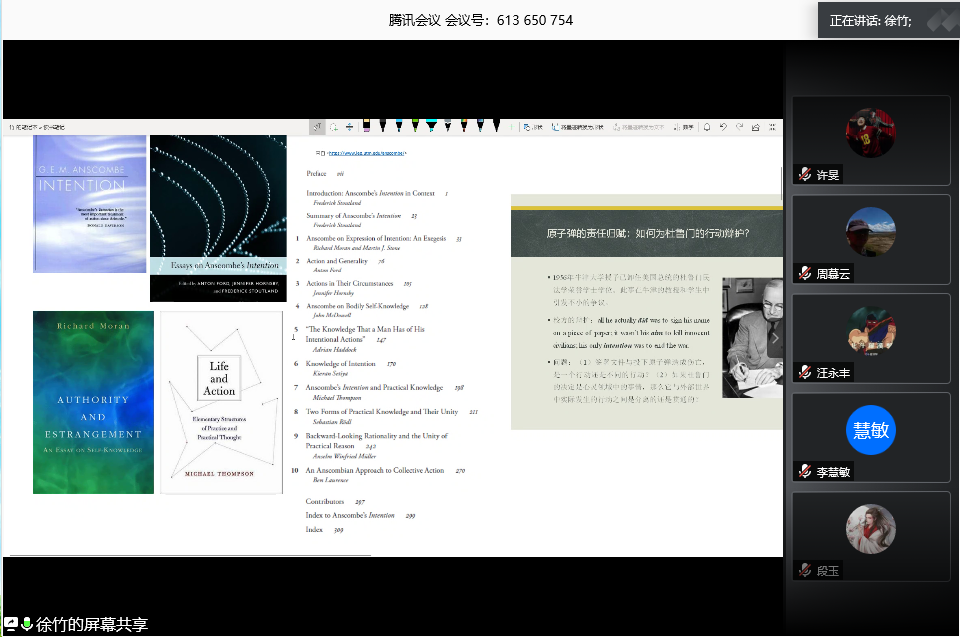Click the vertical scrollbar of the notes page
Viewport: 960px width, 637px height.
click(x=781, y=183)
